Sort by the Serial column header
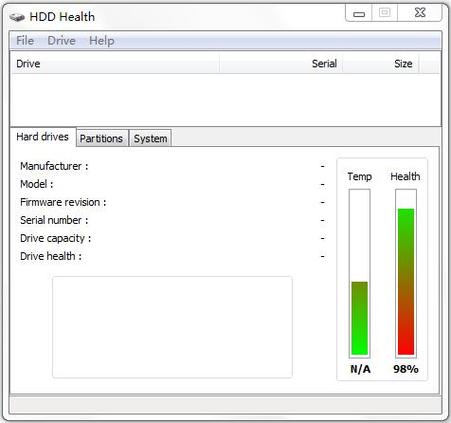 281,63
